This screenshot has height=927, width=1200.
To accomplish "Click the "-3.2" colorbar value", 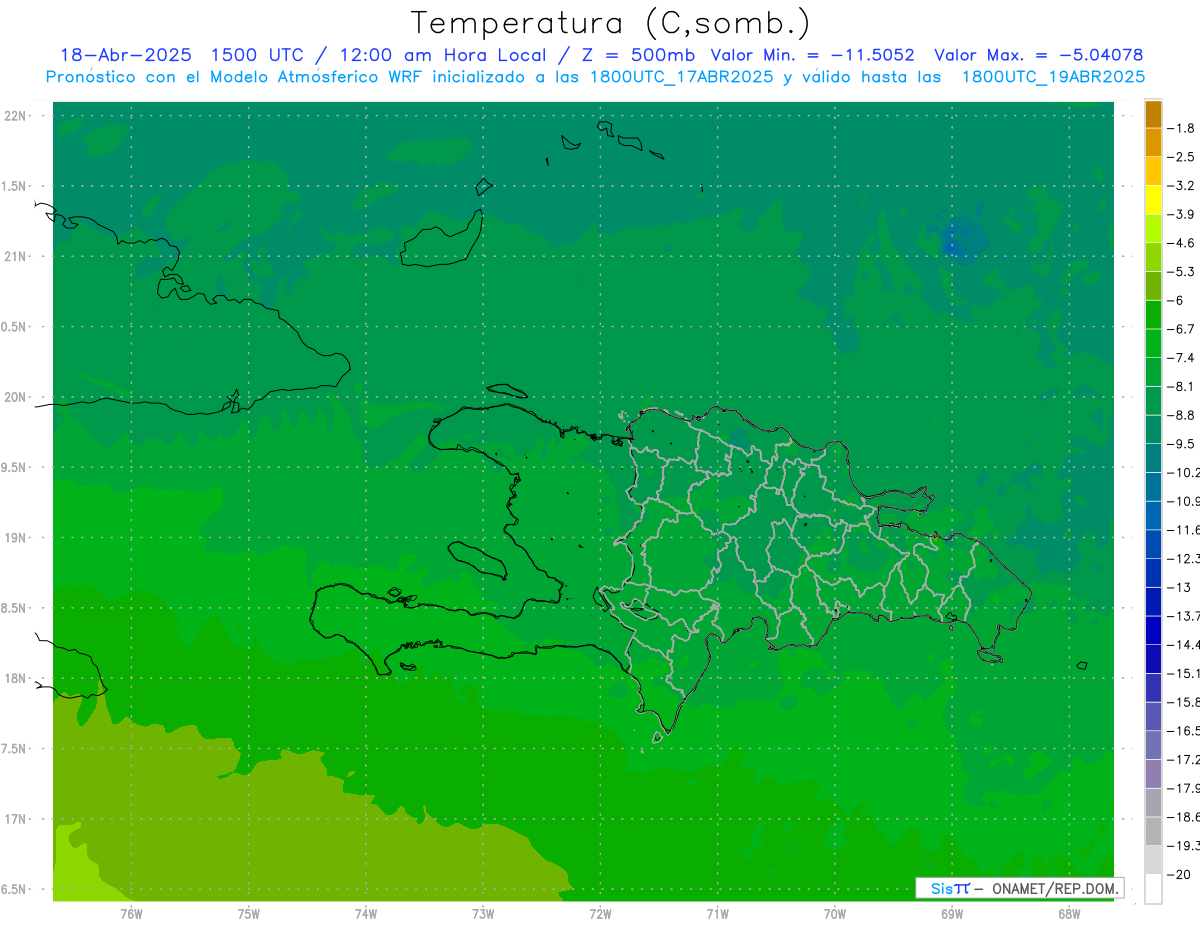I will pos(1181,186).
